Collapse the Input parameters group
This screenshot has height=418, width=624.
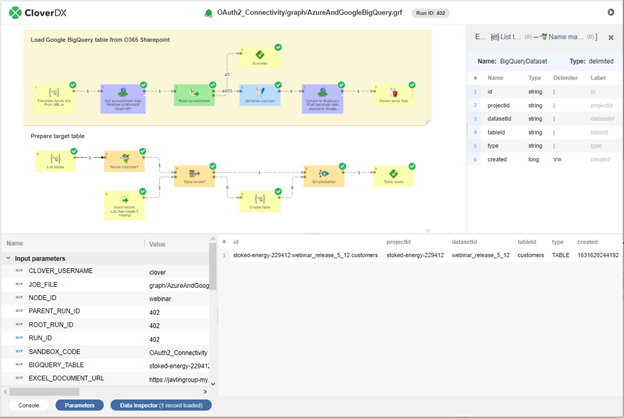click(8, 257)
